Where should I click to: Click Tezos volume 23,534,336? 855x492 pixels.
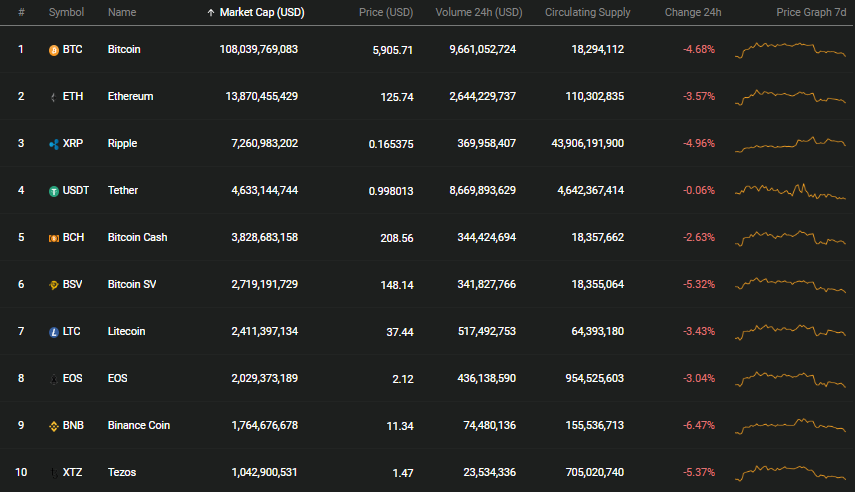[490, 472]
